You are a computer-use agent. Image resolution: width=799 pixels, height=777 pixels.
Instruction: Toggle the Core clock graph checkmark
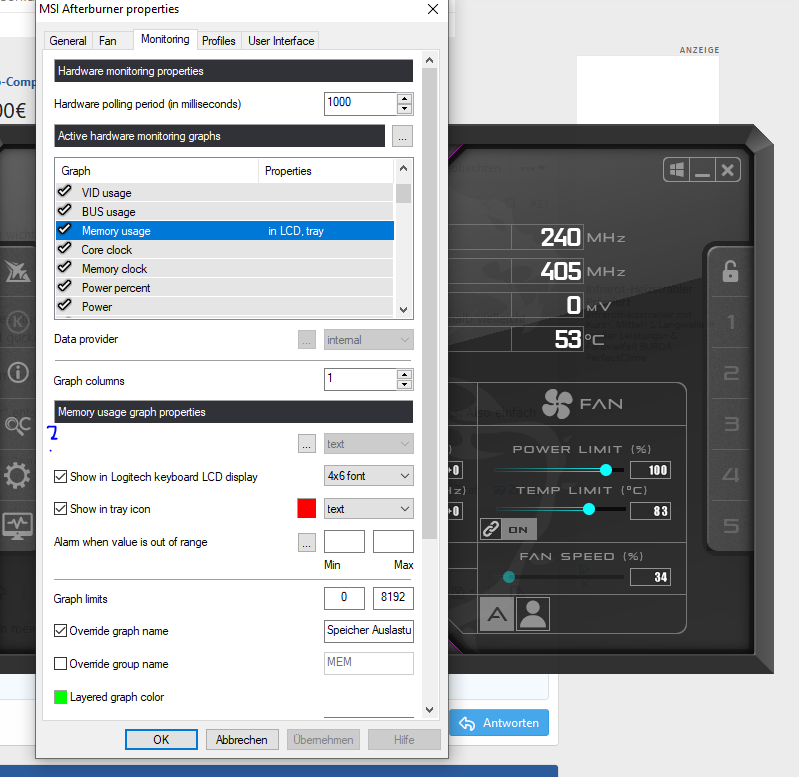coord(65,249)
